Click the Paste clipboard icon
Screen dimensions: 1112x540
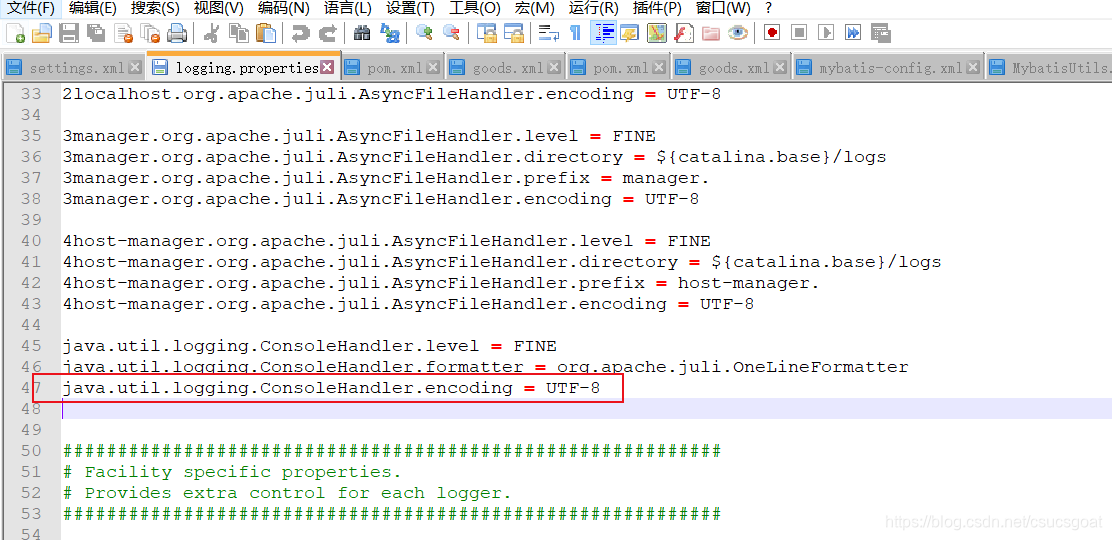click(266, 33)
